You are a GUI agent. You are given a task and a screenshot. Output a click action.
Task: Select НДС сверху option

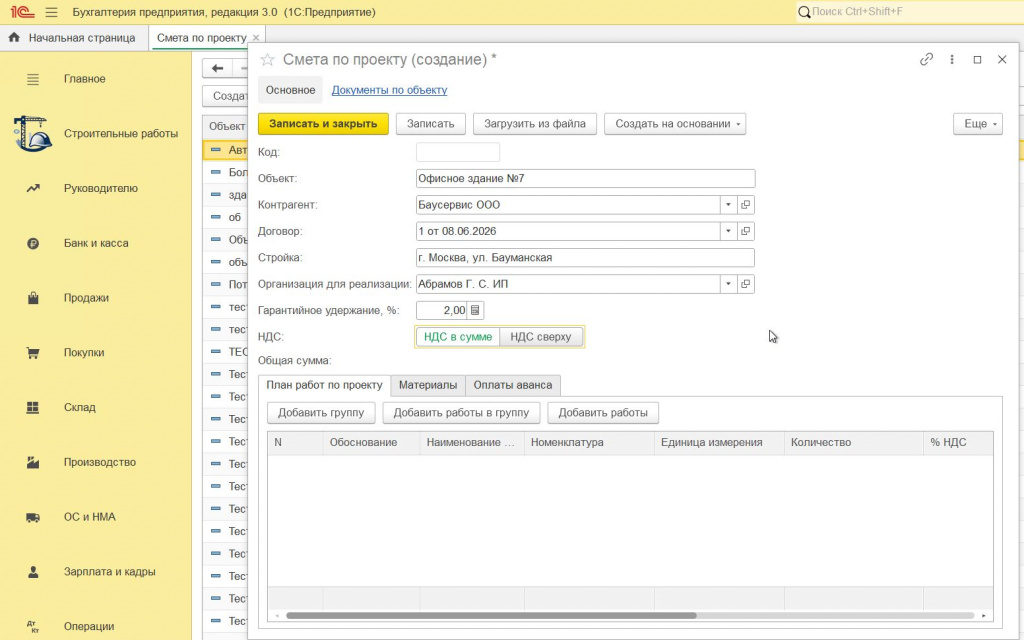[x=541, y=337]
